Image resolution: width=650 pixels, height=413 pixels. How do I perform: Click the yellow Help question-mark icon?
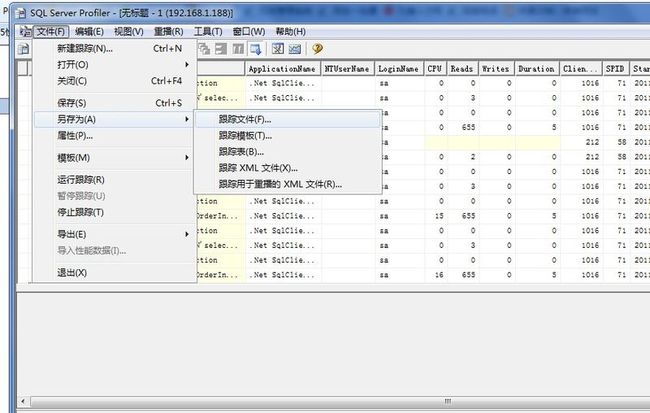click(318, 49)
